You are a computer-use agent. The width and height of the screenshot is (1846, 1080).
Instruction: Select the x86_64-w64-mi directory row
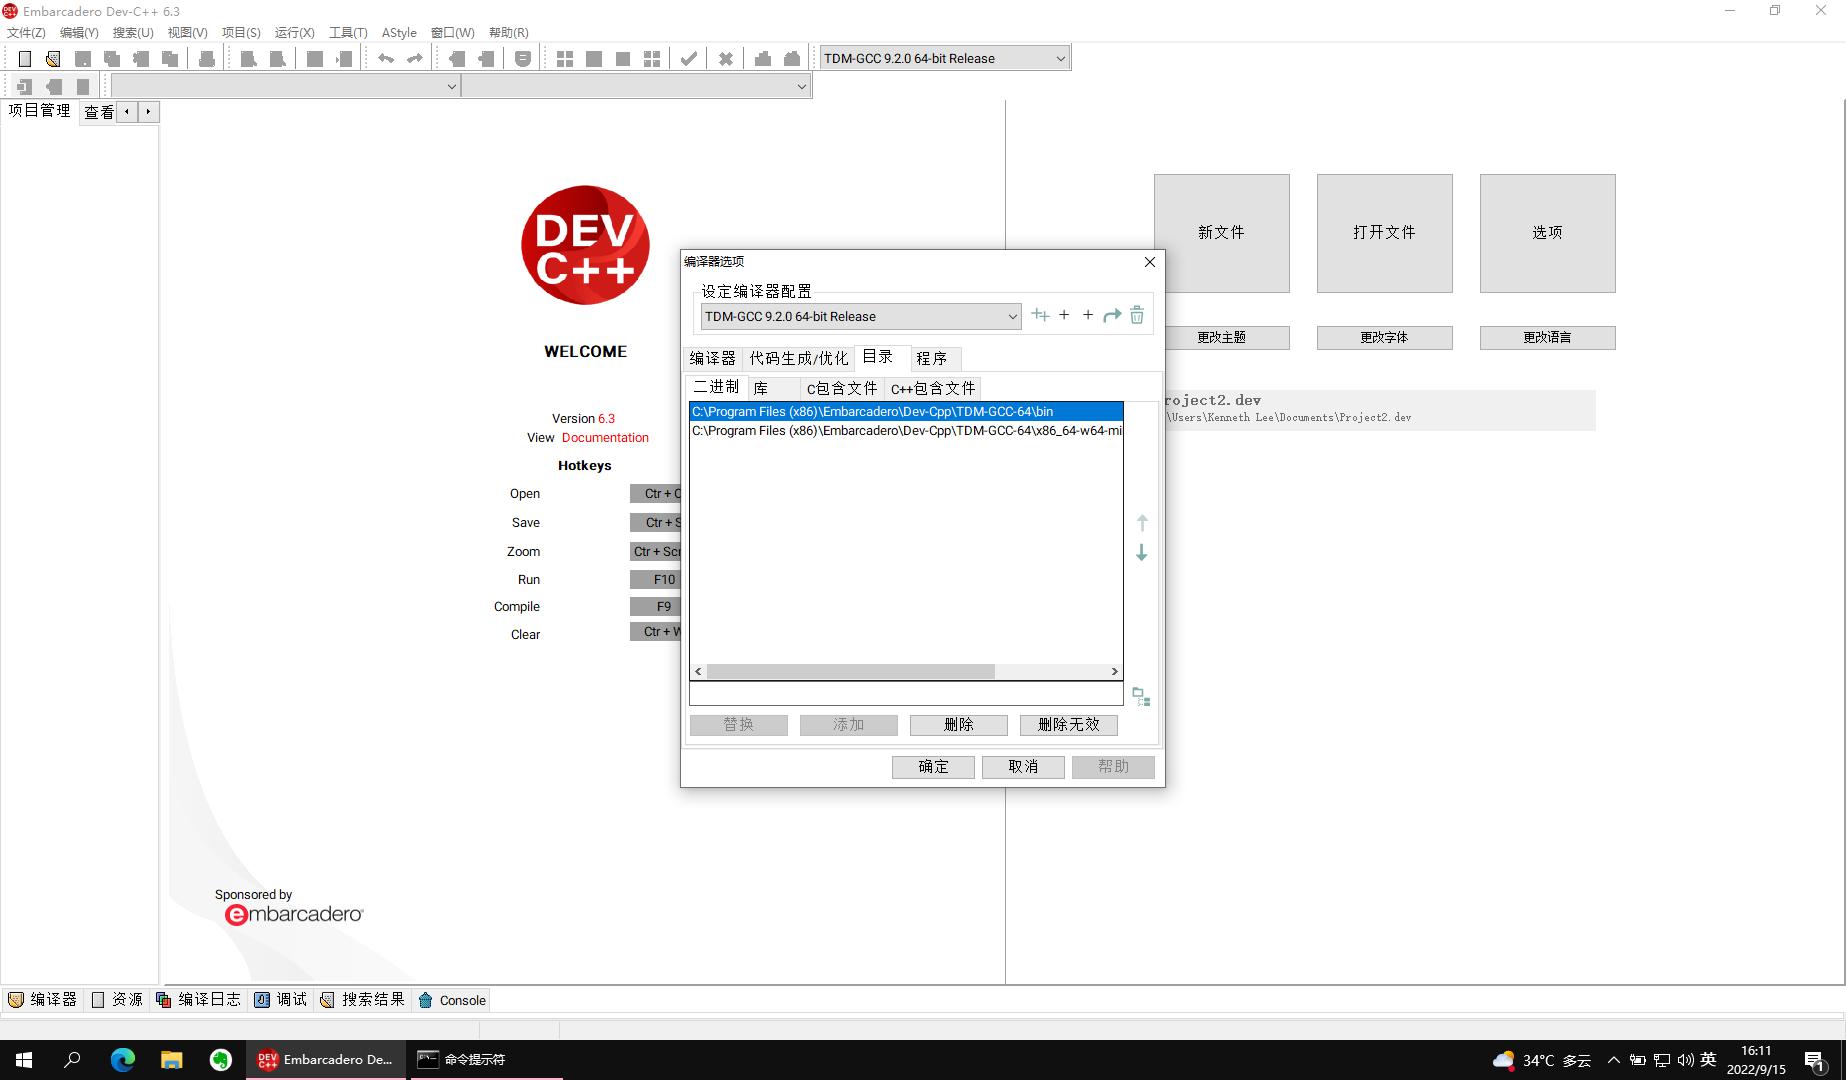coord(906,431)
